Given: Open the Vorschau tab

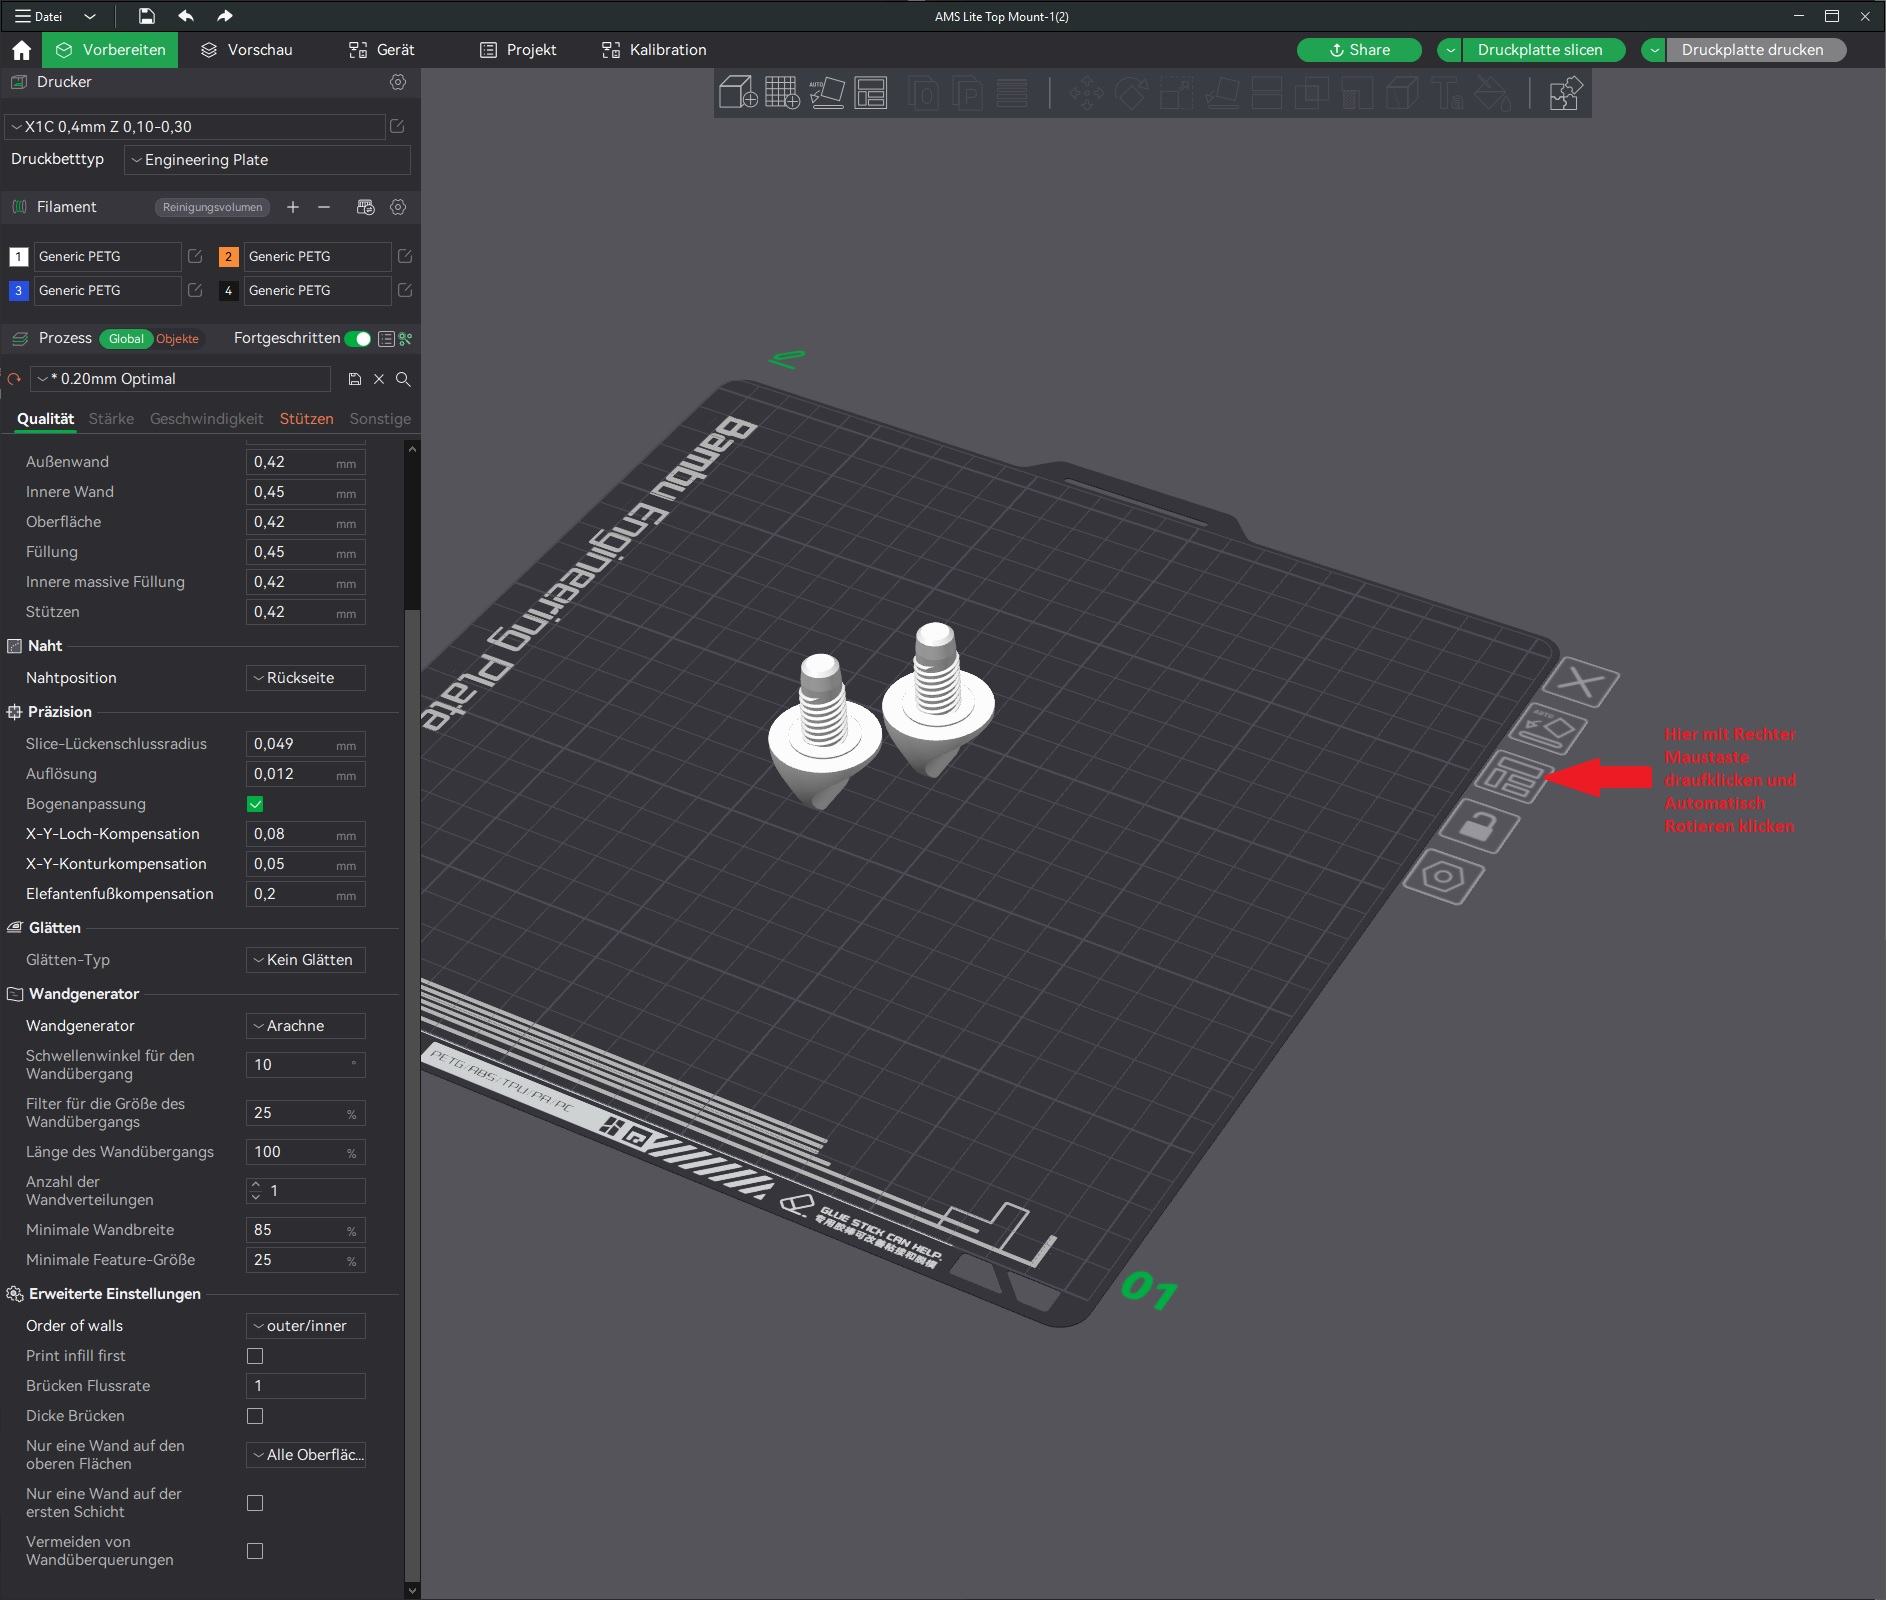Looking at the screenshot, I should pyautogui.click(x=247, y=50).
